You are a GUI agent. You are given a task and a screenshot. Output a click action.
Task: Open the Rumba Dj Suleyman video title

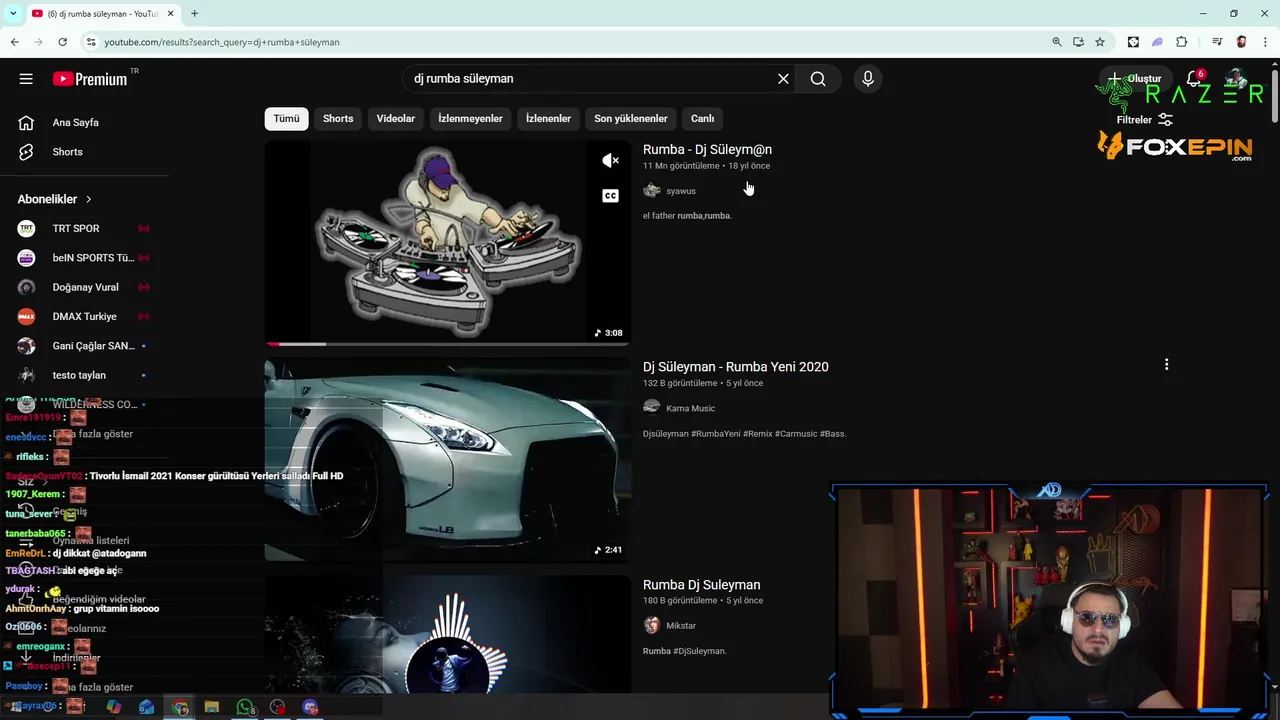[x=702, y=585]
